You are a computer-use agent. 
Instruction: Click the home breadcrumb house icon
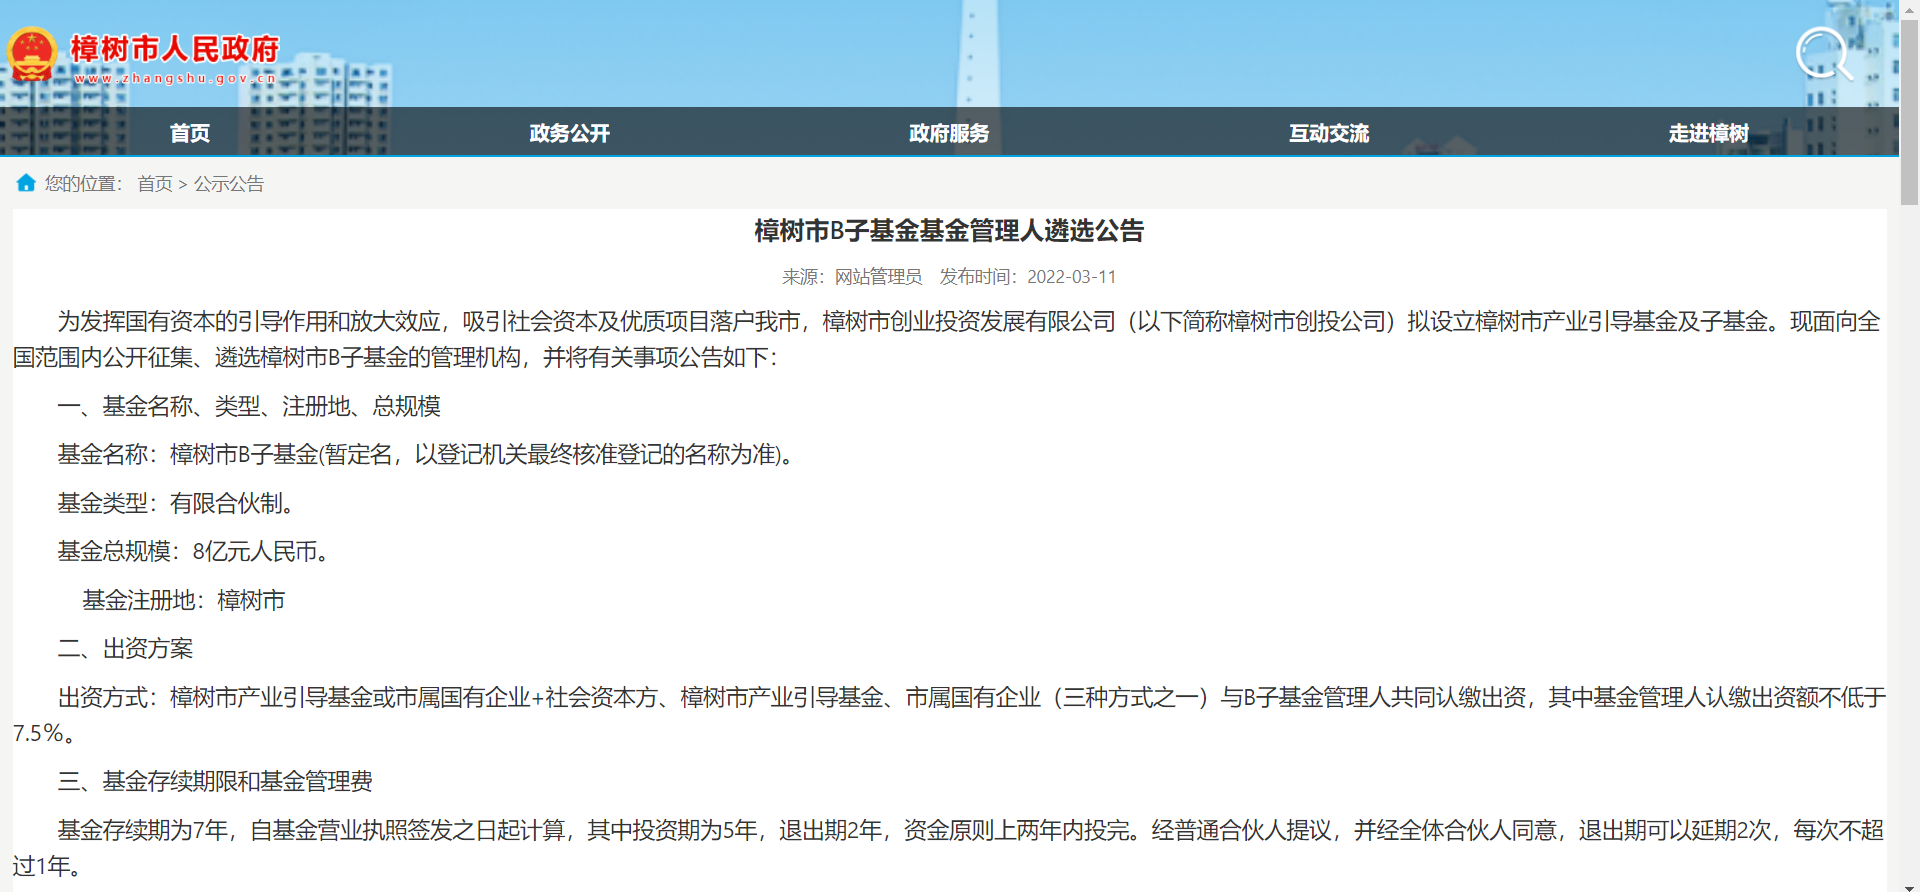pos(26,183)
